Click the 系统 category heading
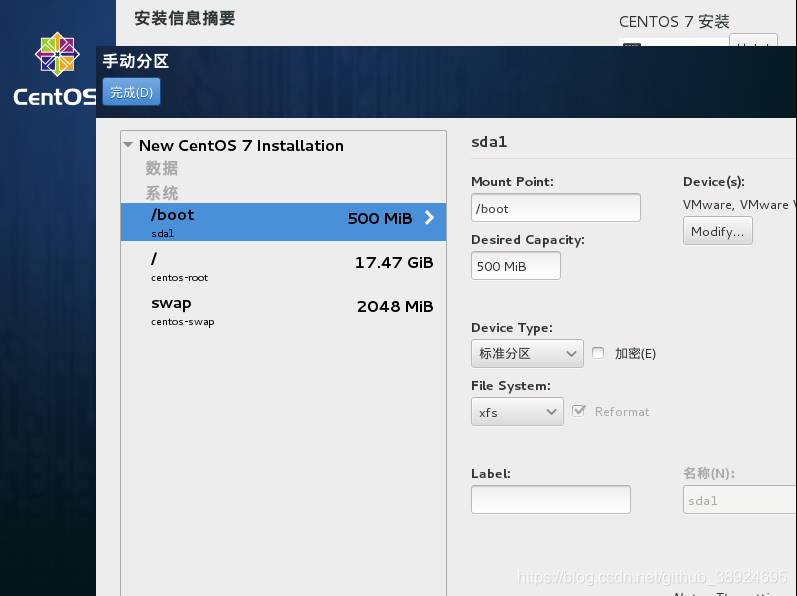This screenshot has height=596, width=797. coord(162,193)
